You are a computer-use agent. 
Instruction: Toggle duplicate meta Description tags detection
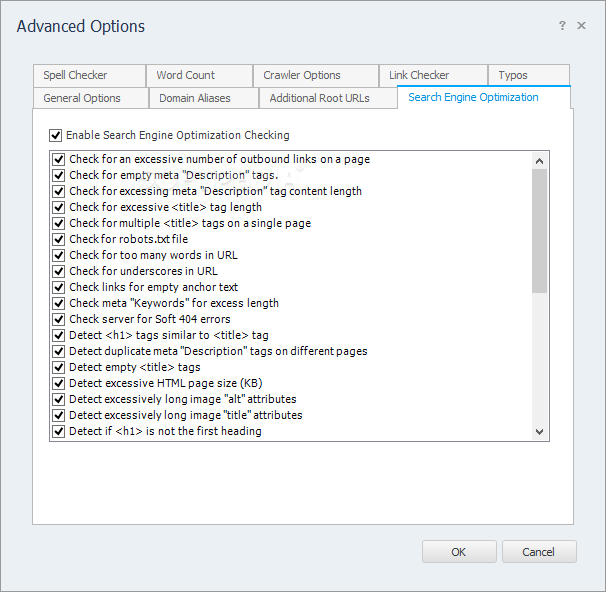(x=58, y=351)
